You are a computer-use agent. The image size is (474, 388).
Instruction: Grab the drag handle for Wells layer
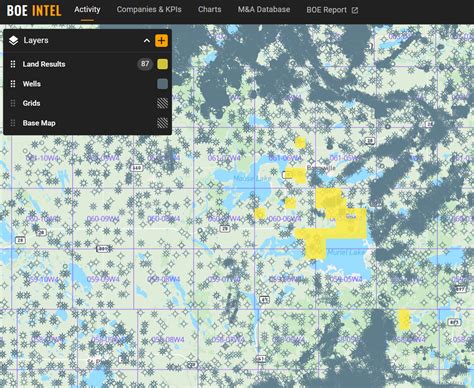[13, 84]
